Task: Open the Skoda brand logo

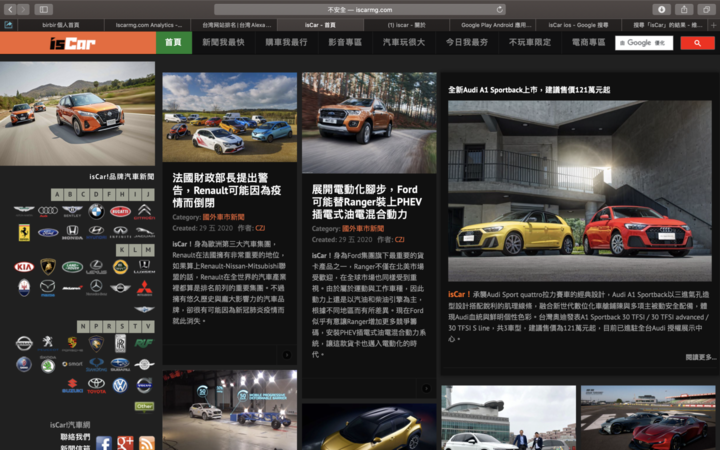Action: tap(48, 365)
